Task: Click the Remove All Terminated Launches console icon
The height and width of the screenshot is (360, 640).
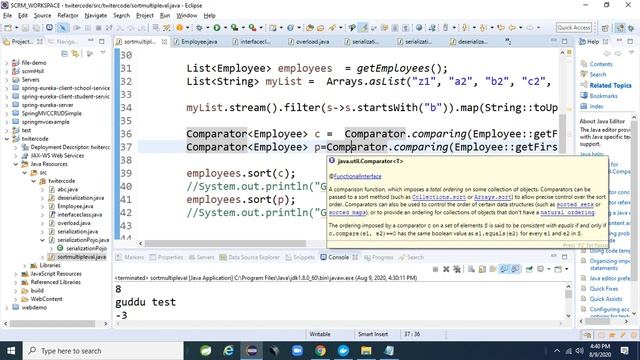Action: [457, 269]
